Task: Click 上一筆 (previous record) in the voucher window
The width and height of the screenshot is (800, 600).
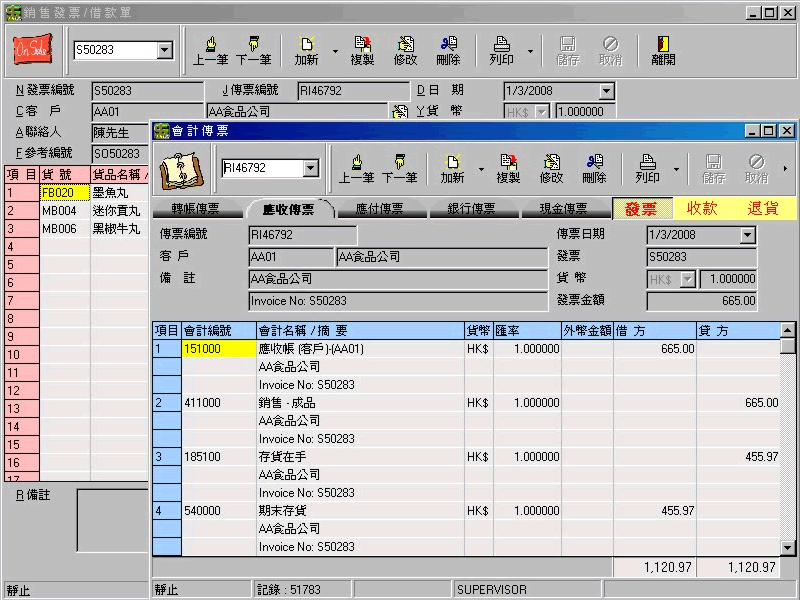Action: tap(356, 168)
